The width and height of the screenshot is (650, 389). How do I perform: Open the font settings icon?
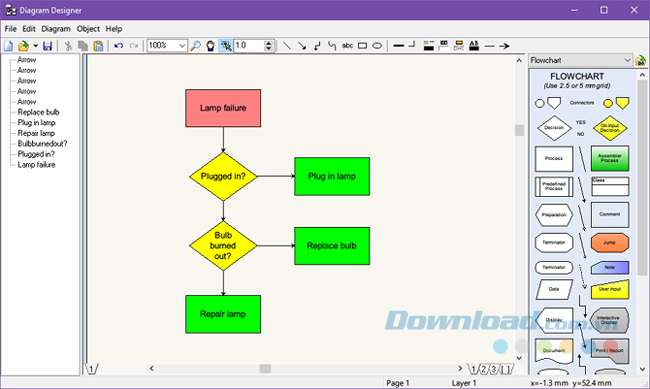(x=474, y=46)
